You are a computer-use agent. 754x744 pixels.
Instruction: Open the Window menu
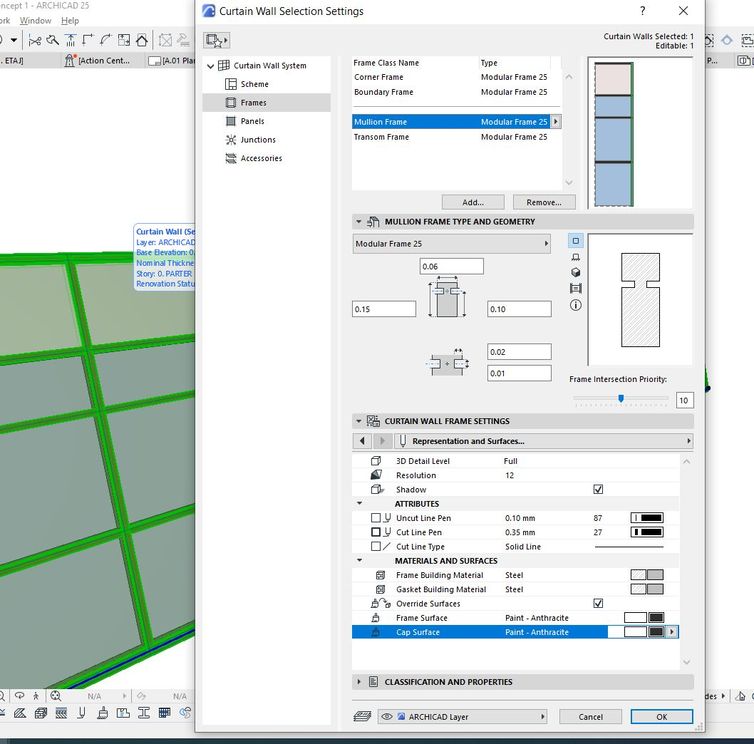pos(35,20)
